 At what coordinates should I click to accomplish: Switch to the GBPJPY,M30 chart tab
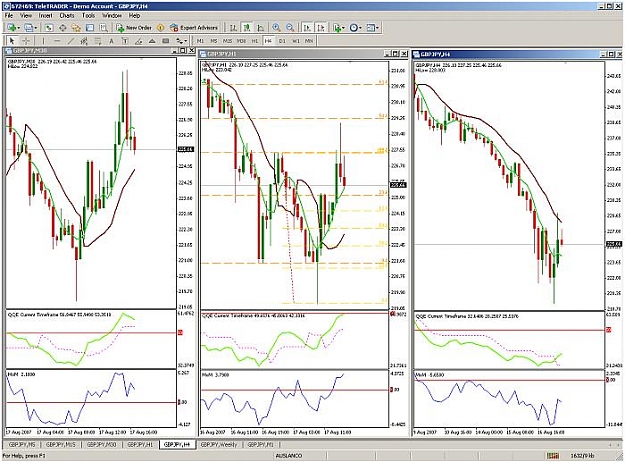click(x=101, y=444)
